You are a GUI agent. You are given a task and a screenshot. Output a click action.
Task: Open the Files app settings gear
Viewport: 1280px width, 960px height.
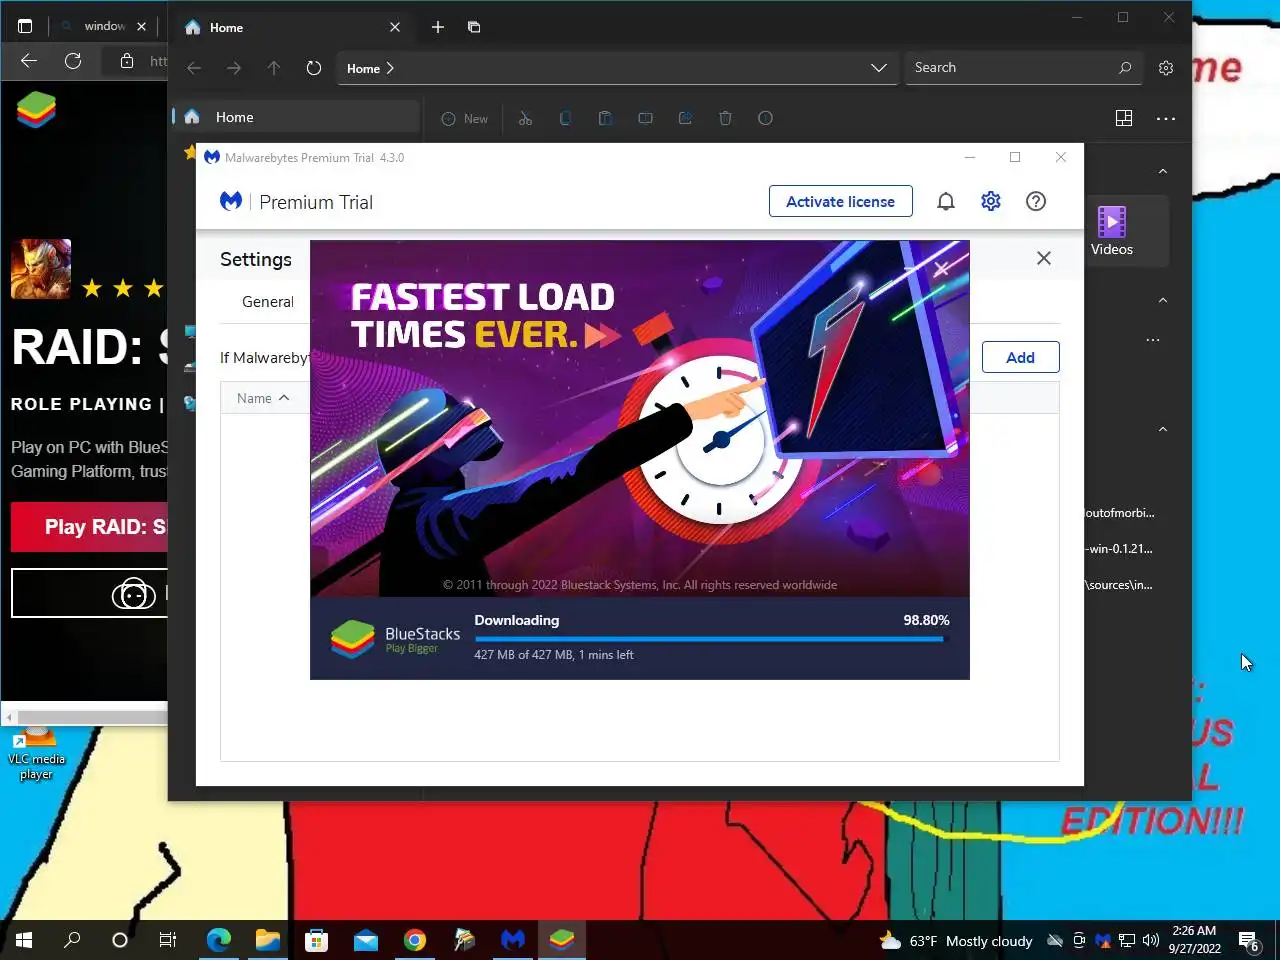[x=1166, y=68]
